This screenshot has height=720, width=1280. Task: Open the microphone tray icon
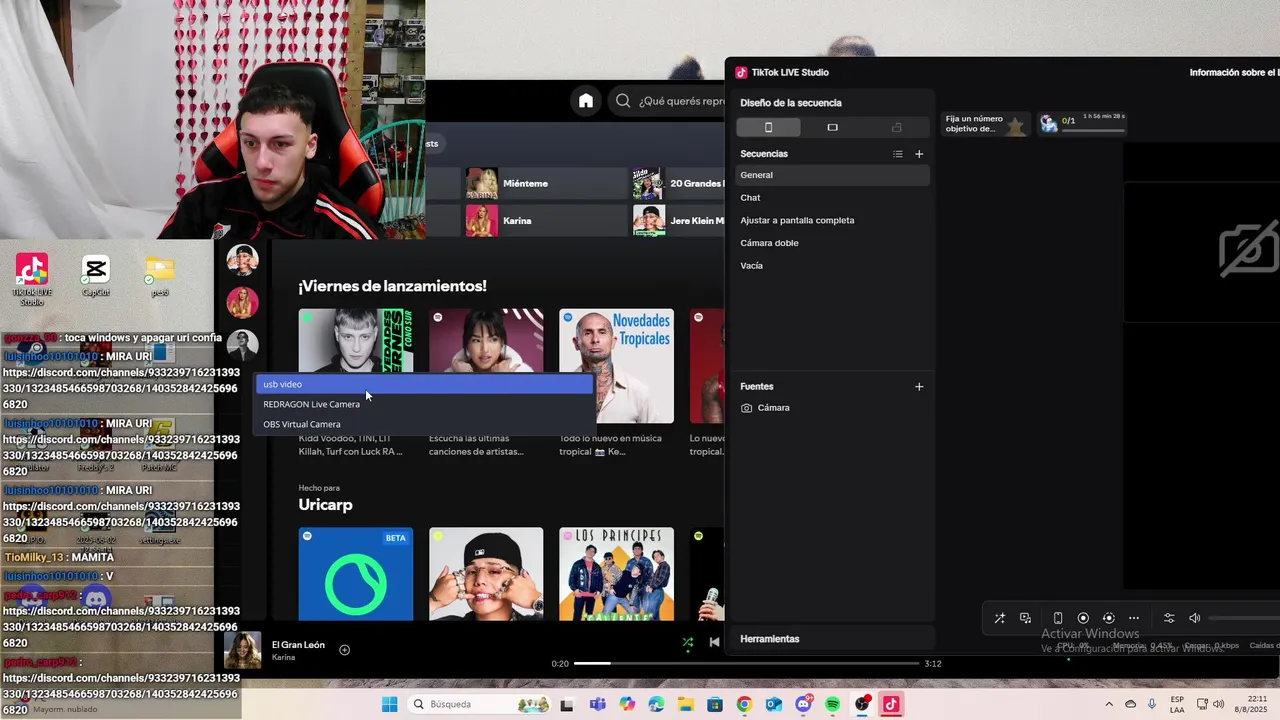click(x=1152, y=704)
